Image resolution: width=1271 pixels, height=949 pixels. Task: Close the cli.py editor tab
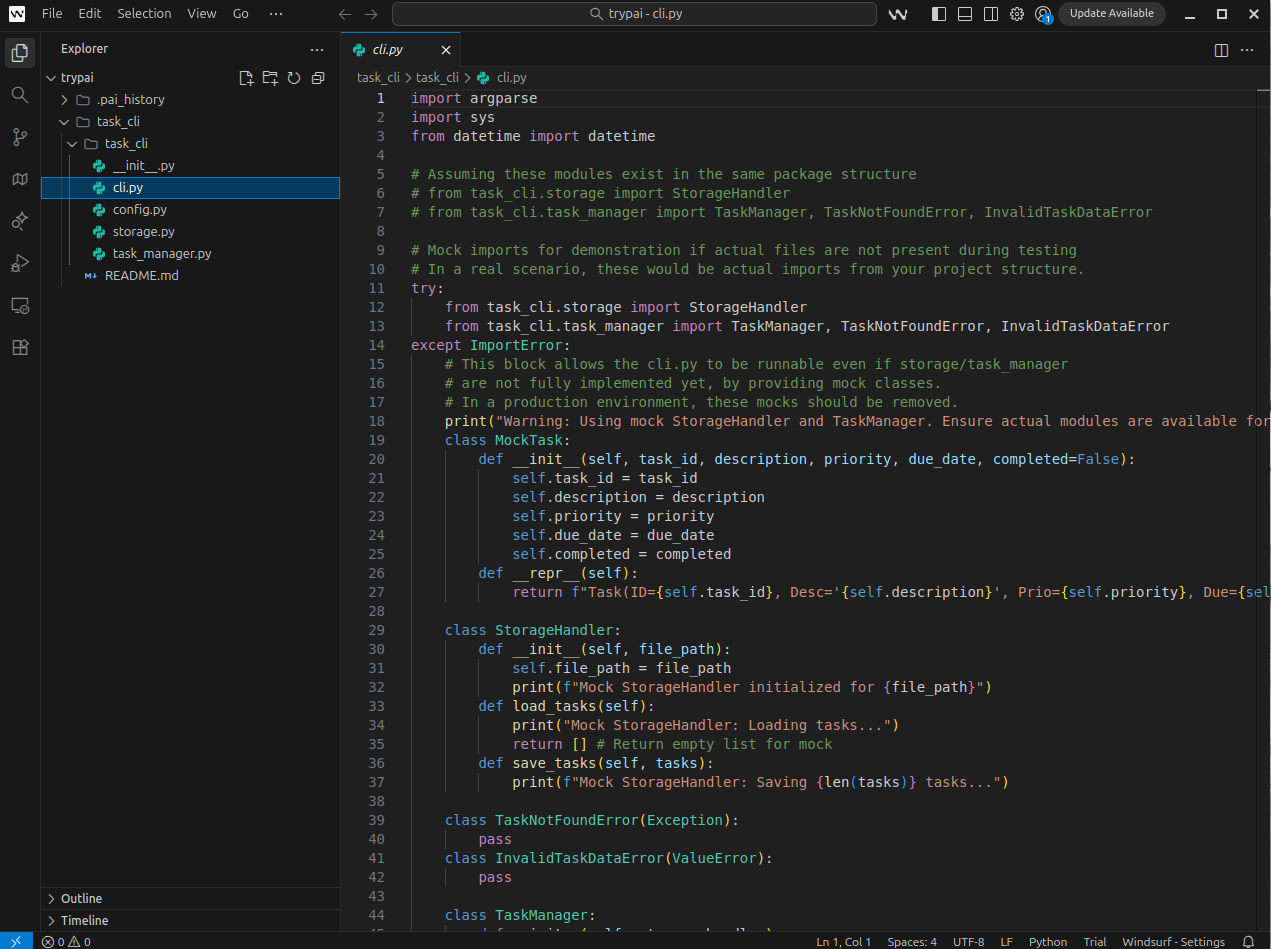tap(446, 50)
